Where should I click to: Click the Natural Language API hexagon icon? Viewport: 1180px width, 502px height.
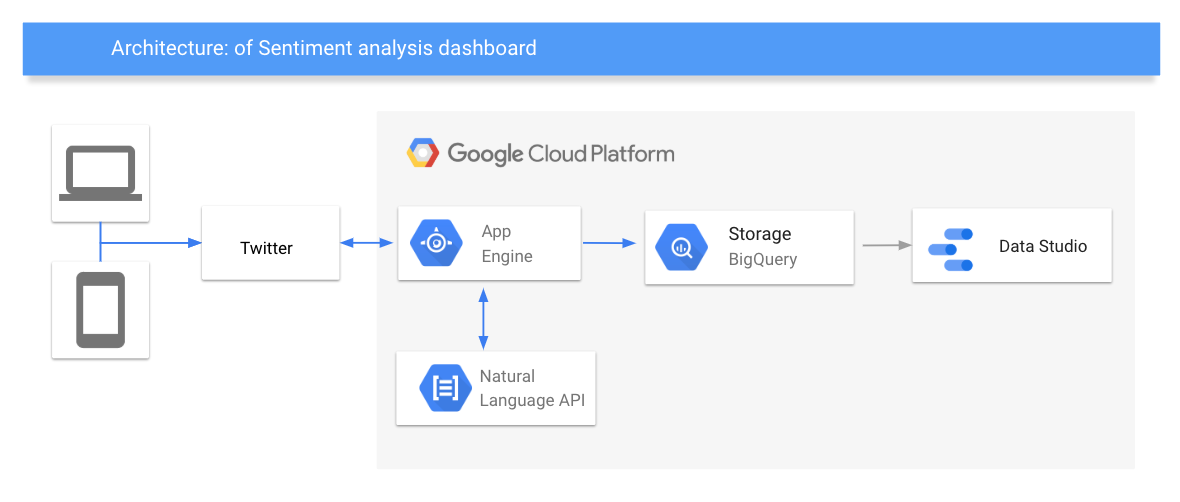(x=446, y=388)
